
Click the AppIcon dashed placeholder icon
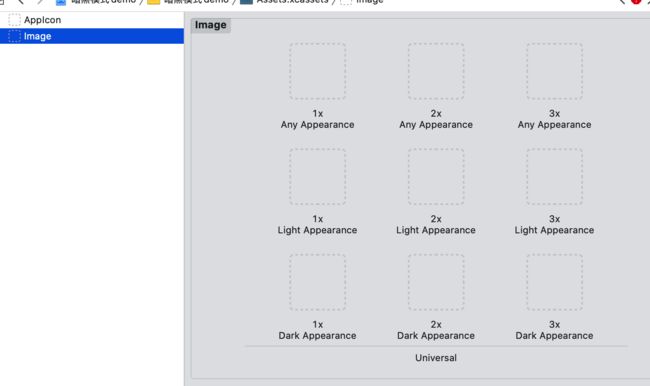click(15, 20)
